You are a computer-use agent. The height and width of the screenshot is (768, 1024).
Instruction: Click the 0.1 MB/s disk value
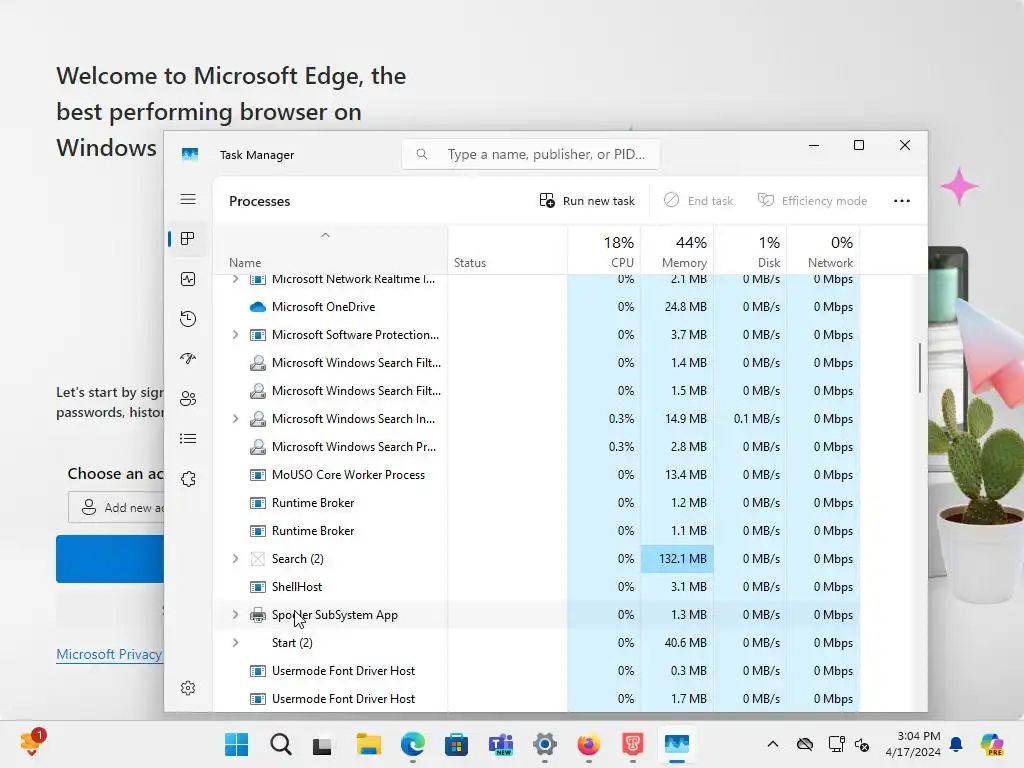756,419
